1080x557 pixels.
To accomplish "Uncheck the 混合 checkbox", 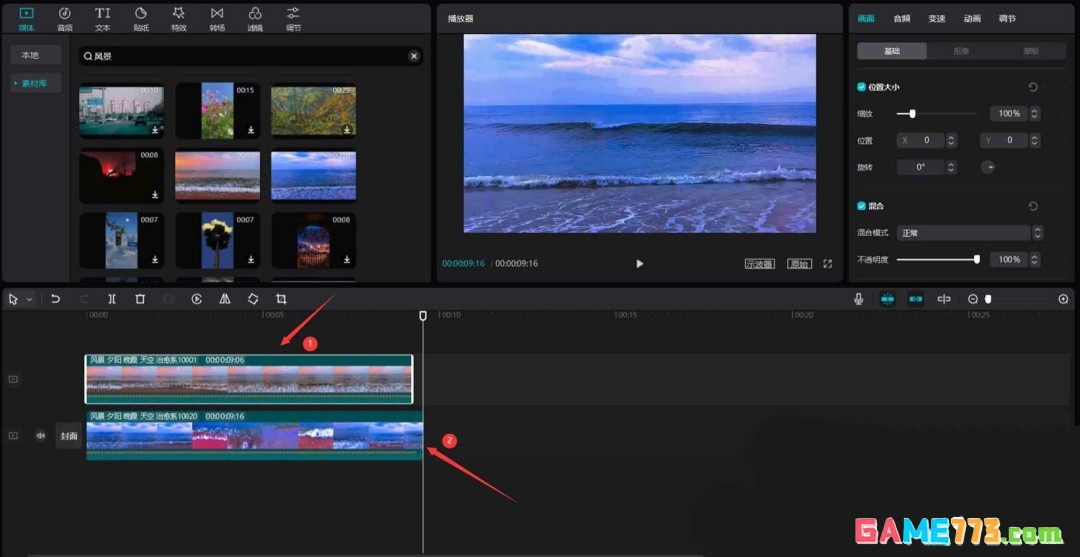I will (862, 206).
